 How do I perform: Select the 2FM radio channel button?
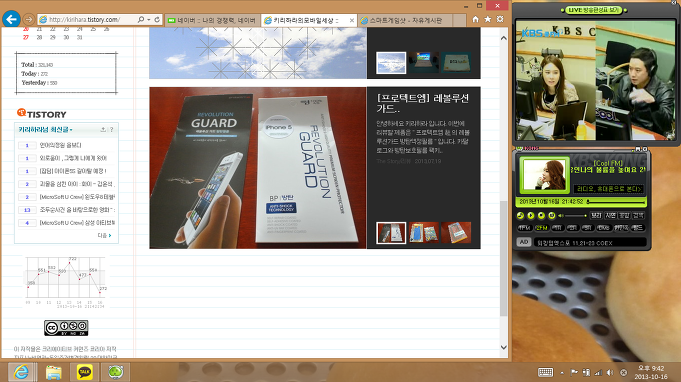(541, 228)
